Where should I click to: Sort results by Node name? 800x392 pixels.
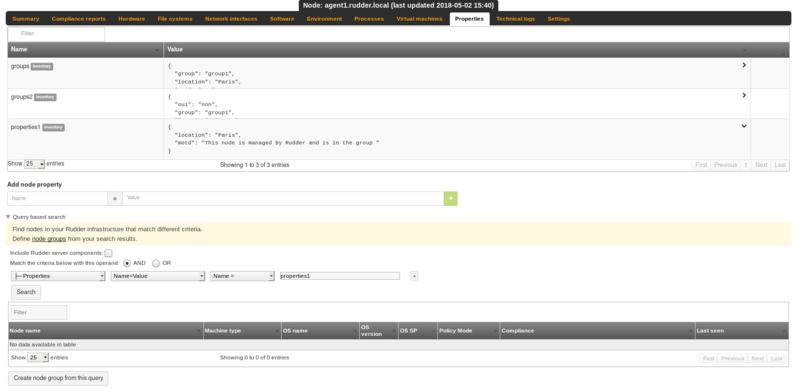point(106,331)
